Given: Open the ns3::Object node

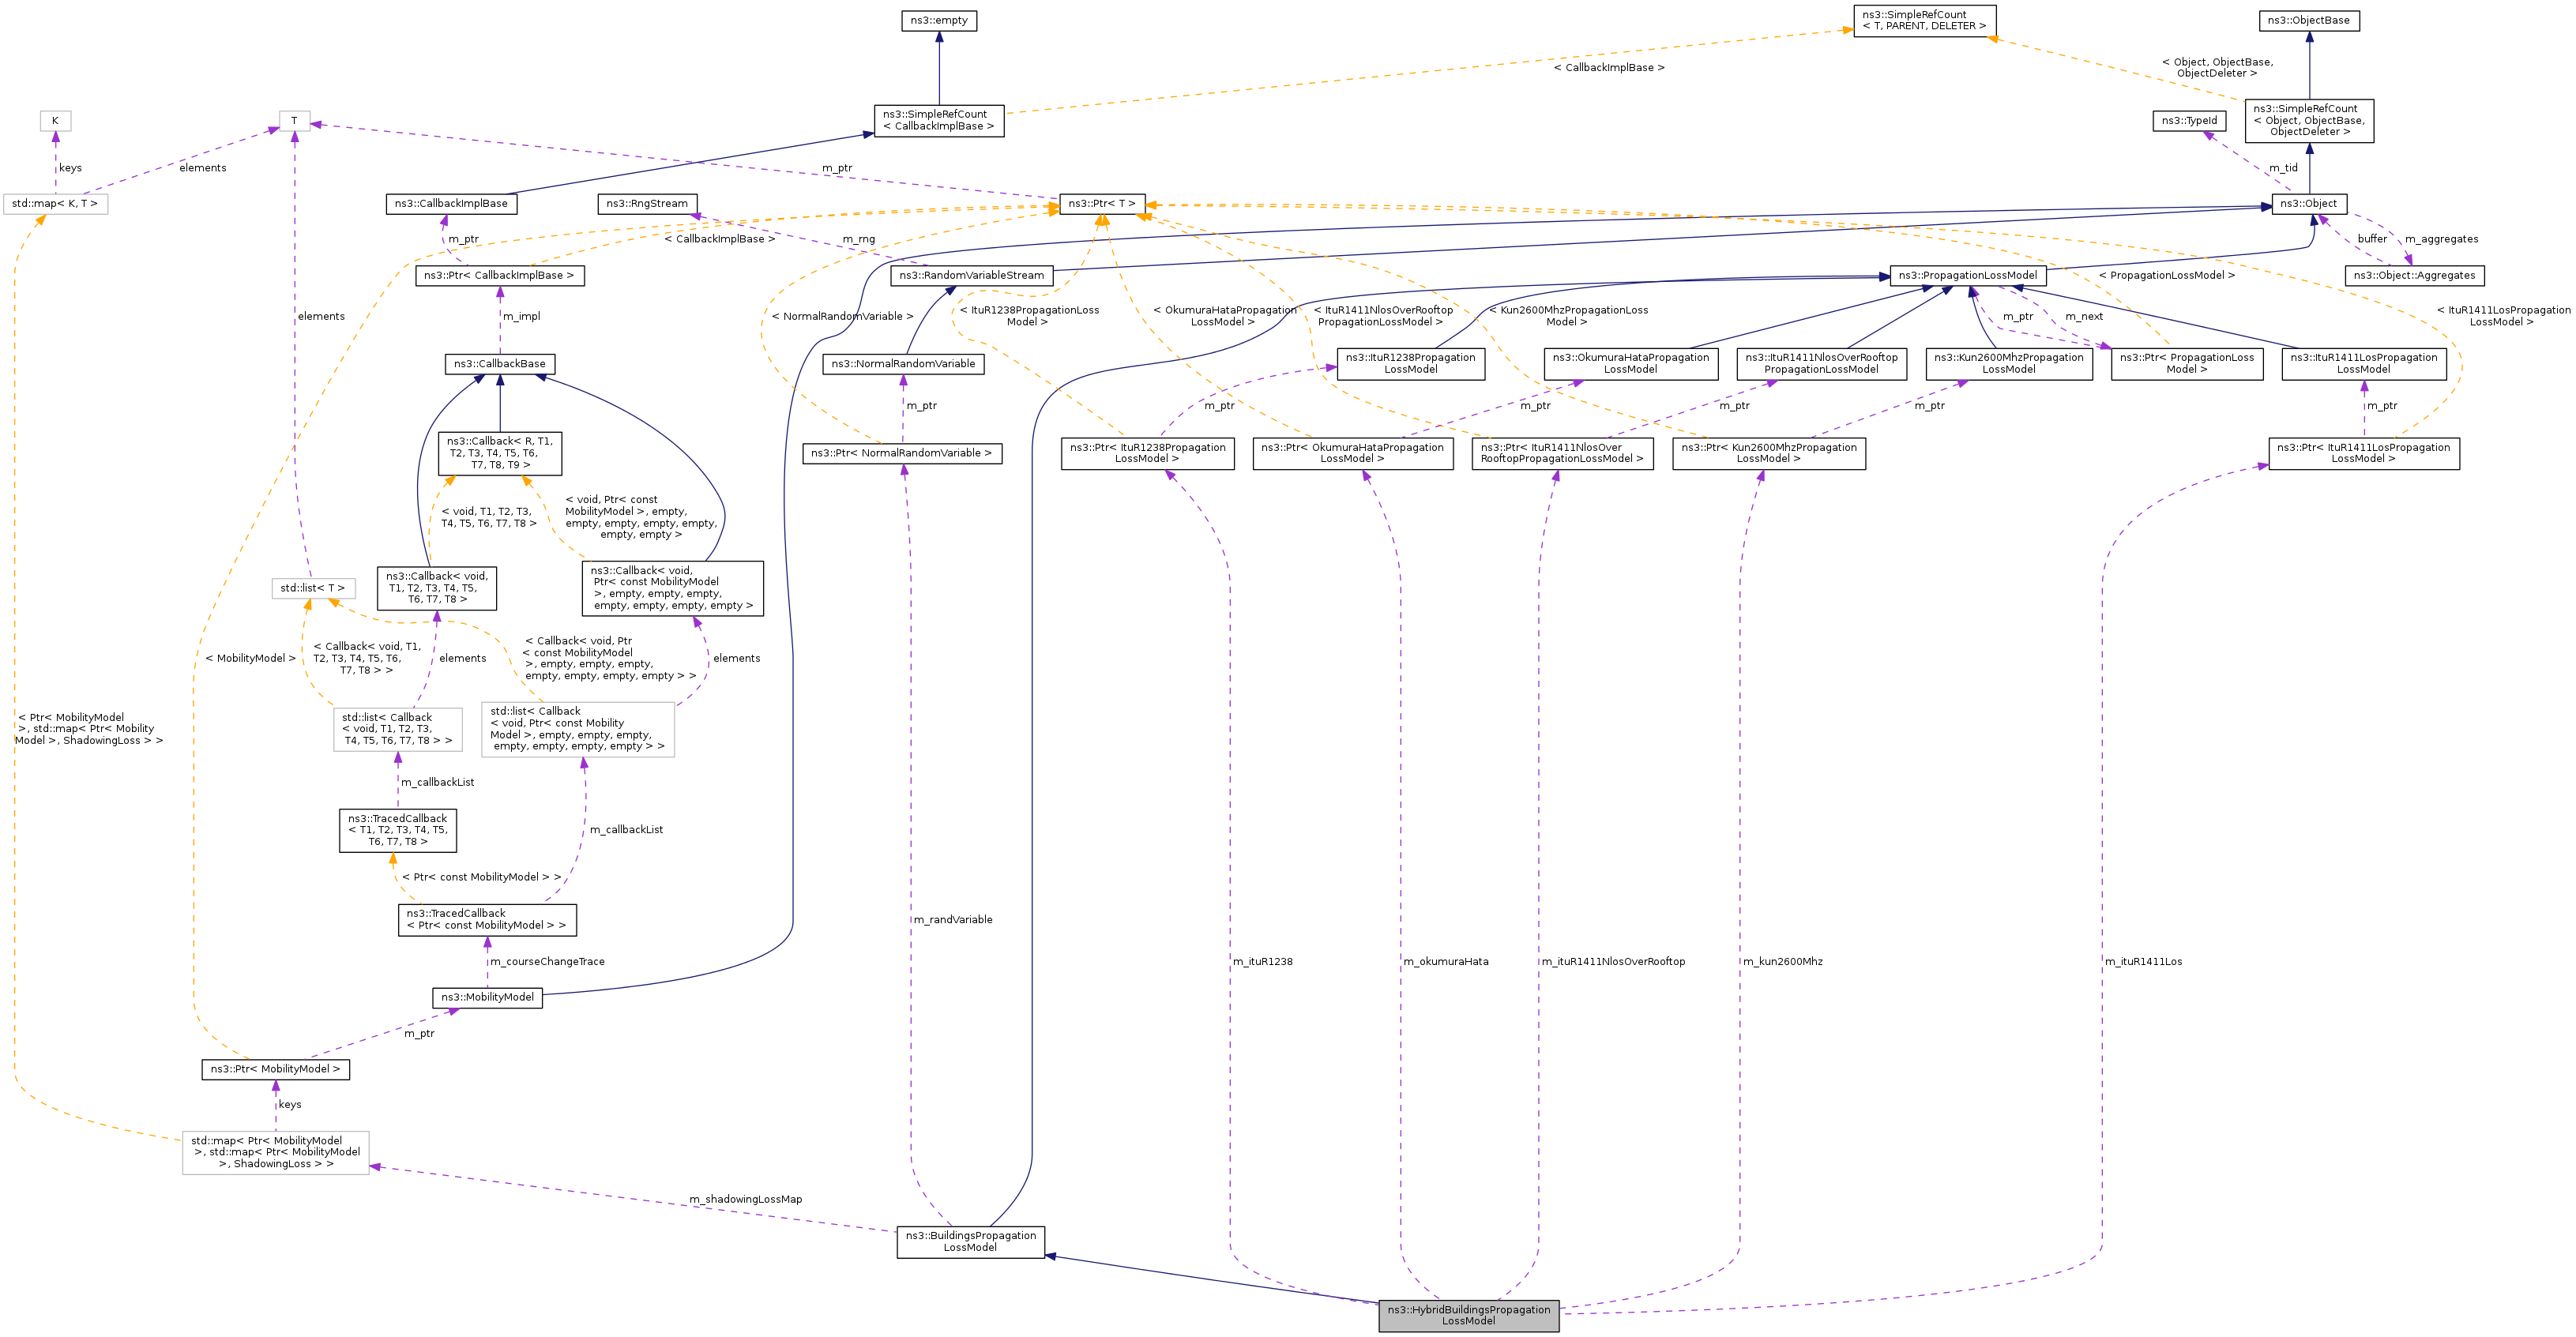Looking at the screenshot, I should pyautogui.click(x=2309, y=204).
